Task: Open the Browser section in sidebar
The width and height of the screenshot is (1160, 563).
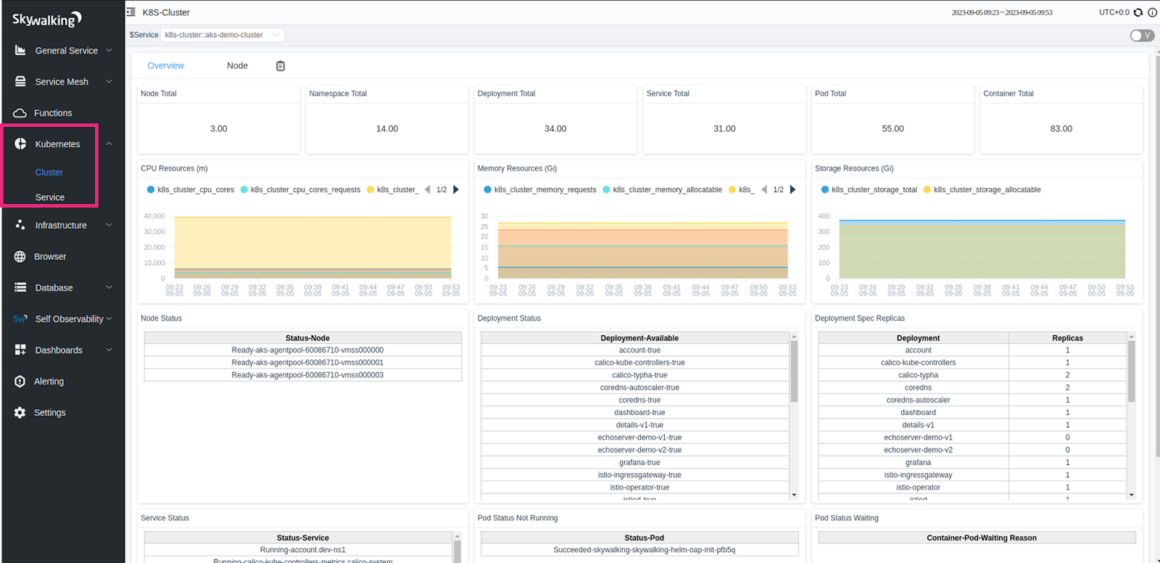Action: coord(50,257)
